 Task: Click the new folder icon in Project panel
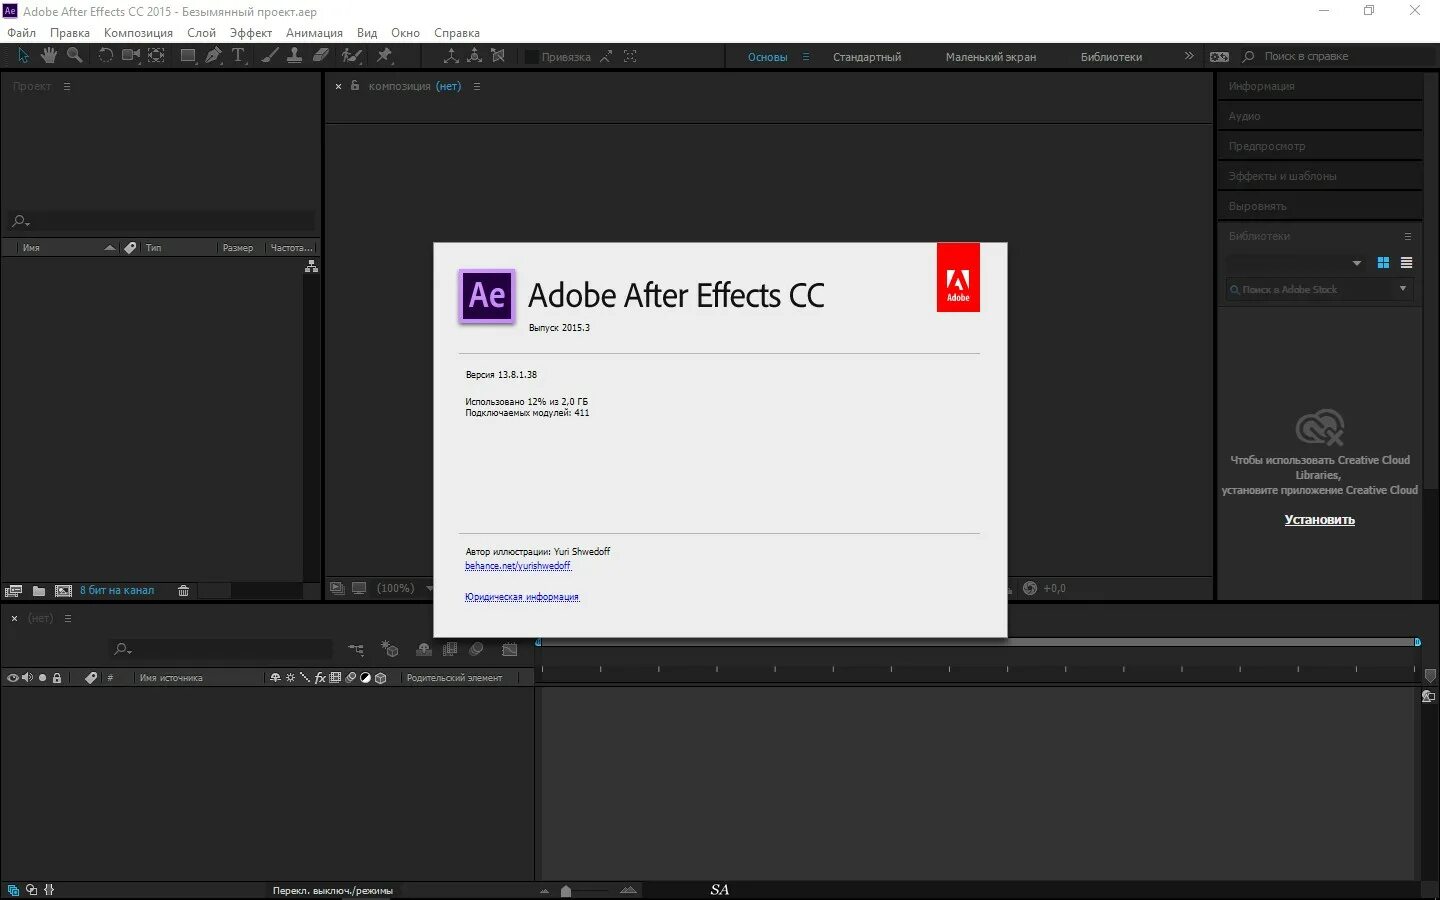(x=39, y=591)
